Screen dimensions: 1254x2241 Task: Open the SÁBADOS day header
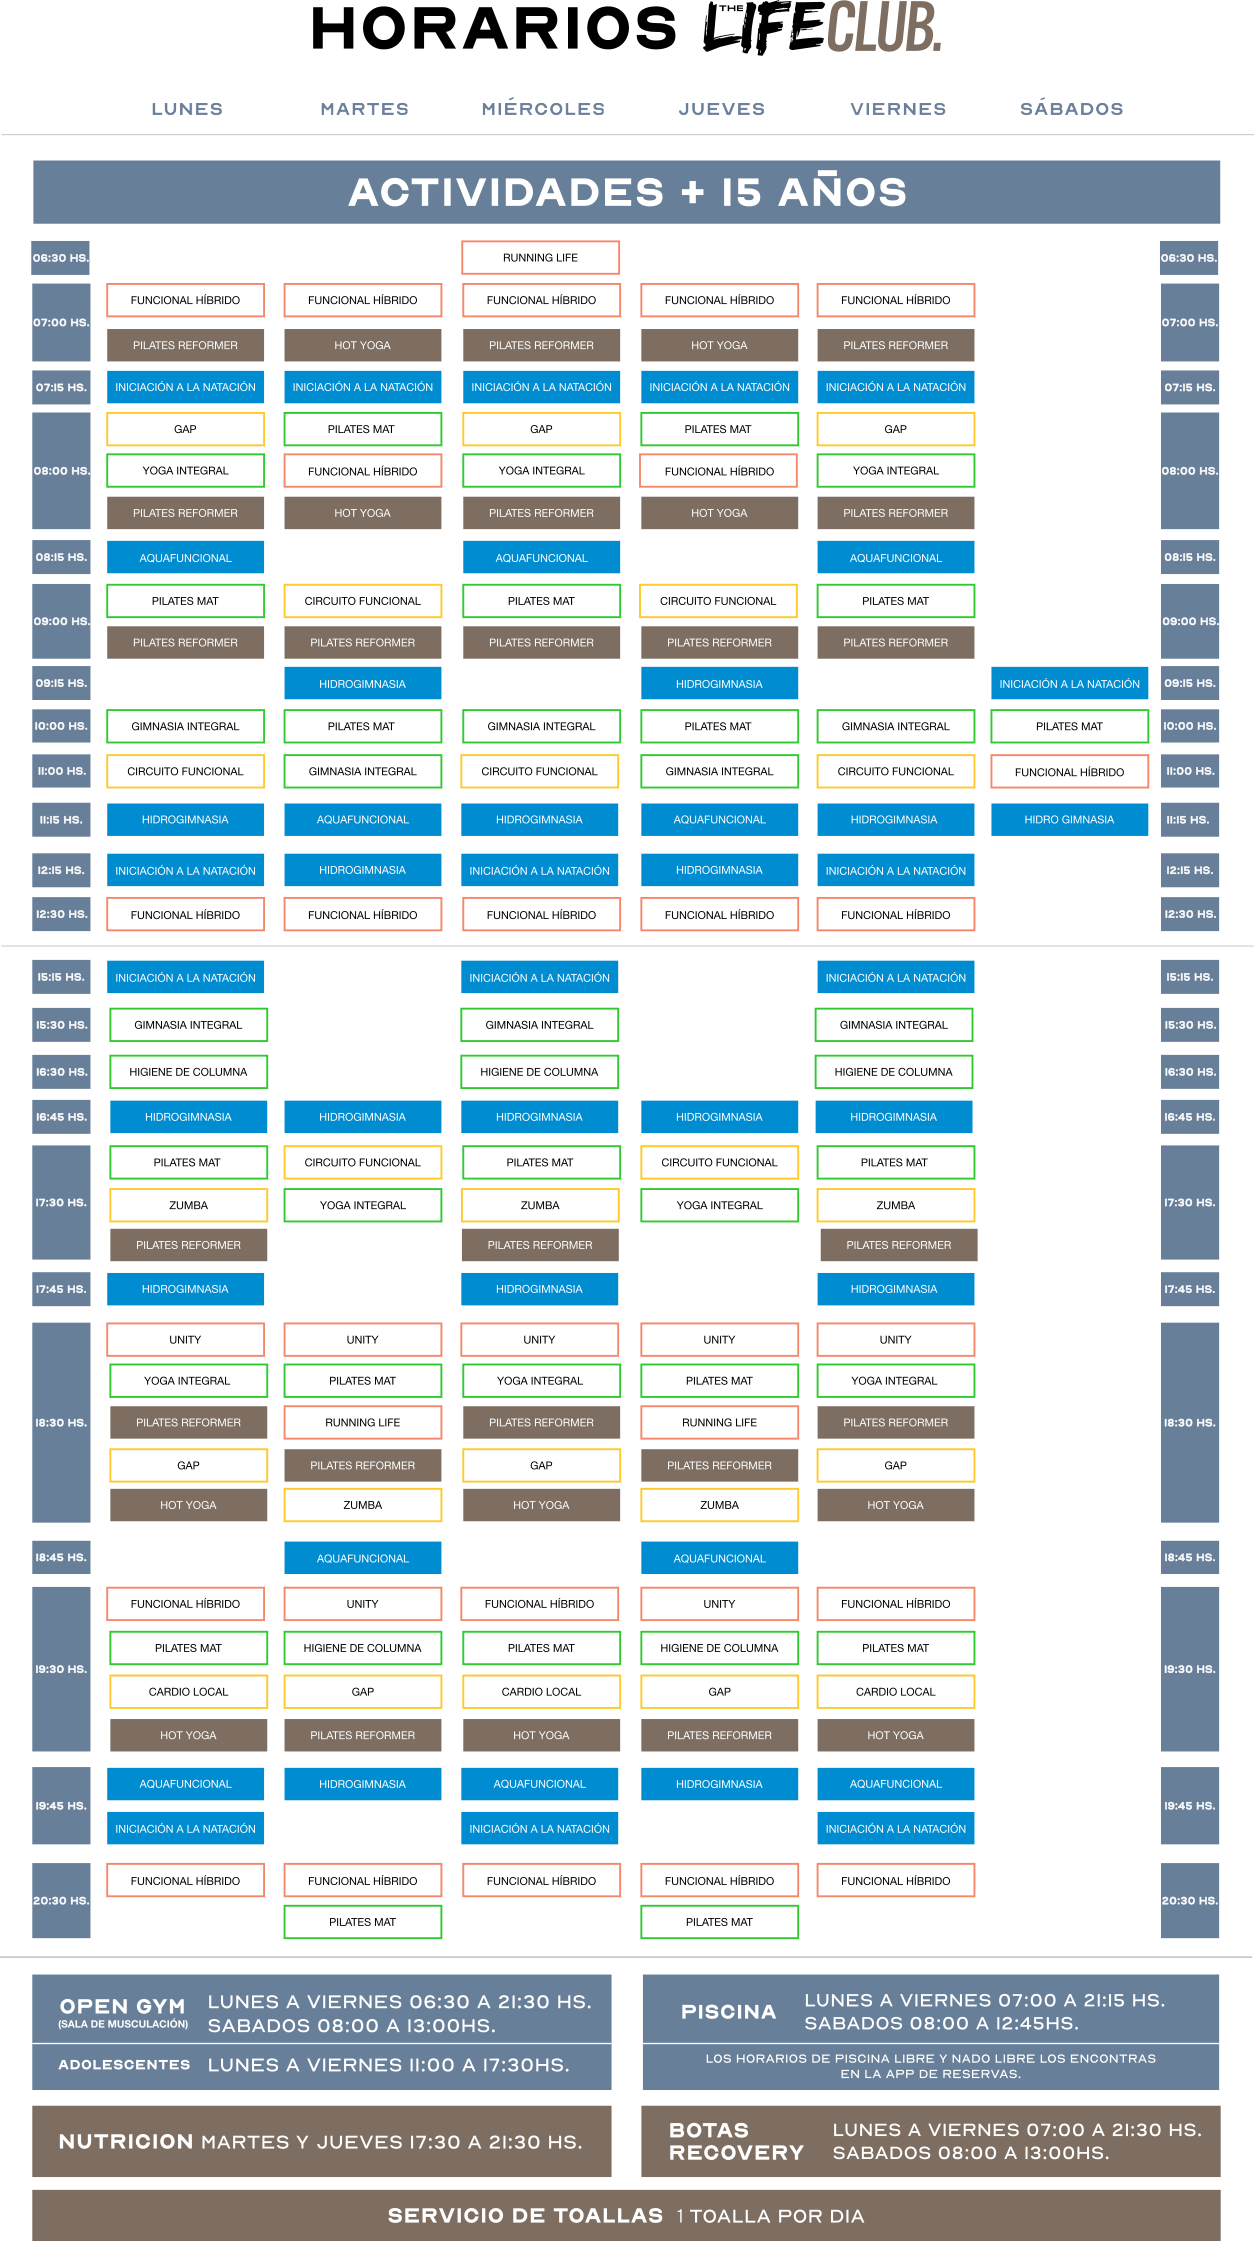point(1071,109)
